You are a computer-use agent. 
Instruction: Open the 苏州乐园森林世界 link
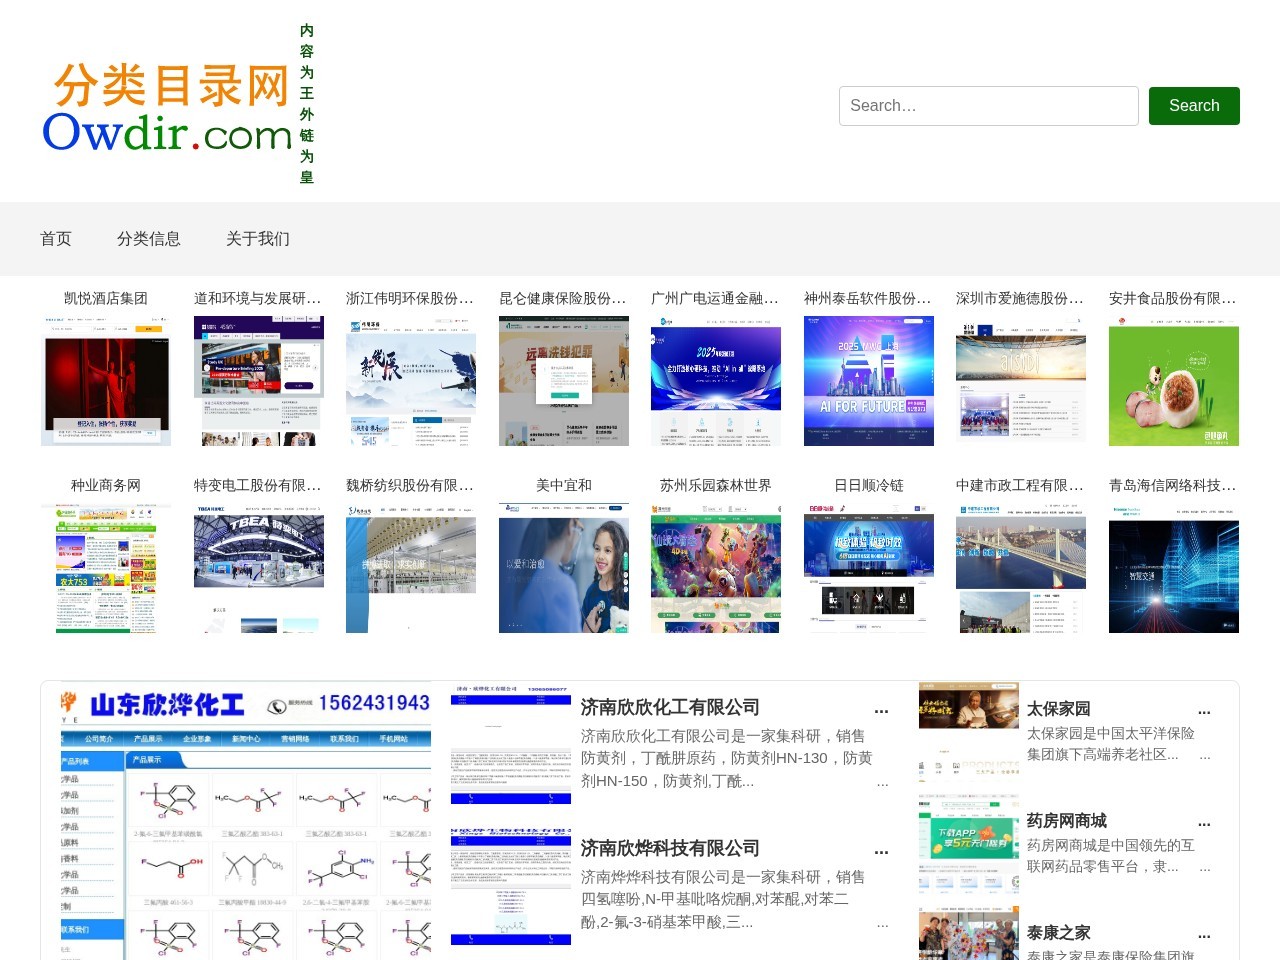pyautogui.click(x=716, y=485)
